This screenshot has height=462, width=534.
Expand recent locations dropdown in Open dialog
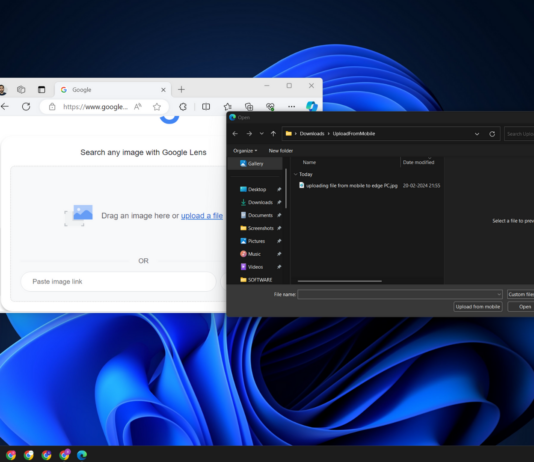[262, 134]
